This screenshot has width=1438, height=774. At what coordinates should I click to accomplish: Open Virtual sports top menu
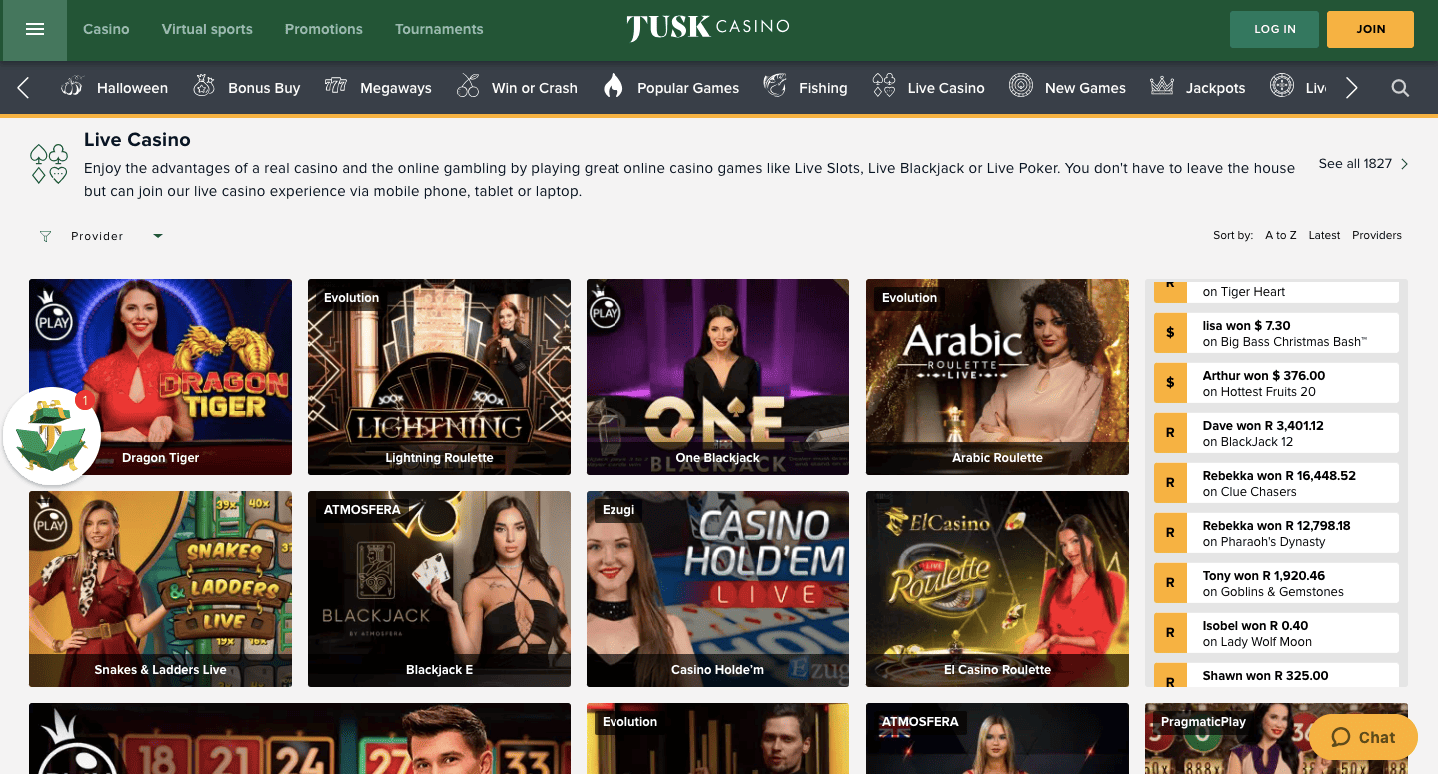(207, 29)
